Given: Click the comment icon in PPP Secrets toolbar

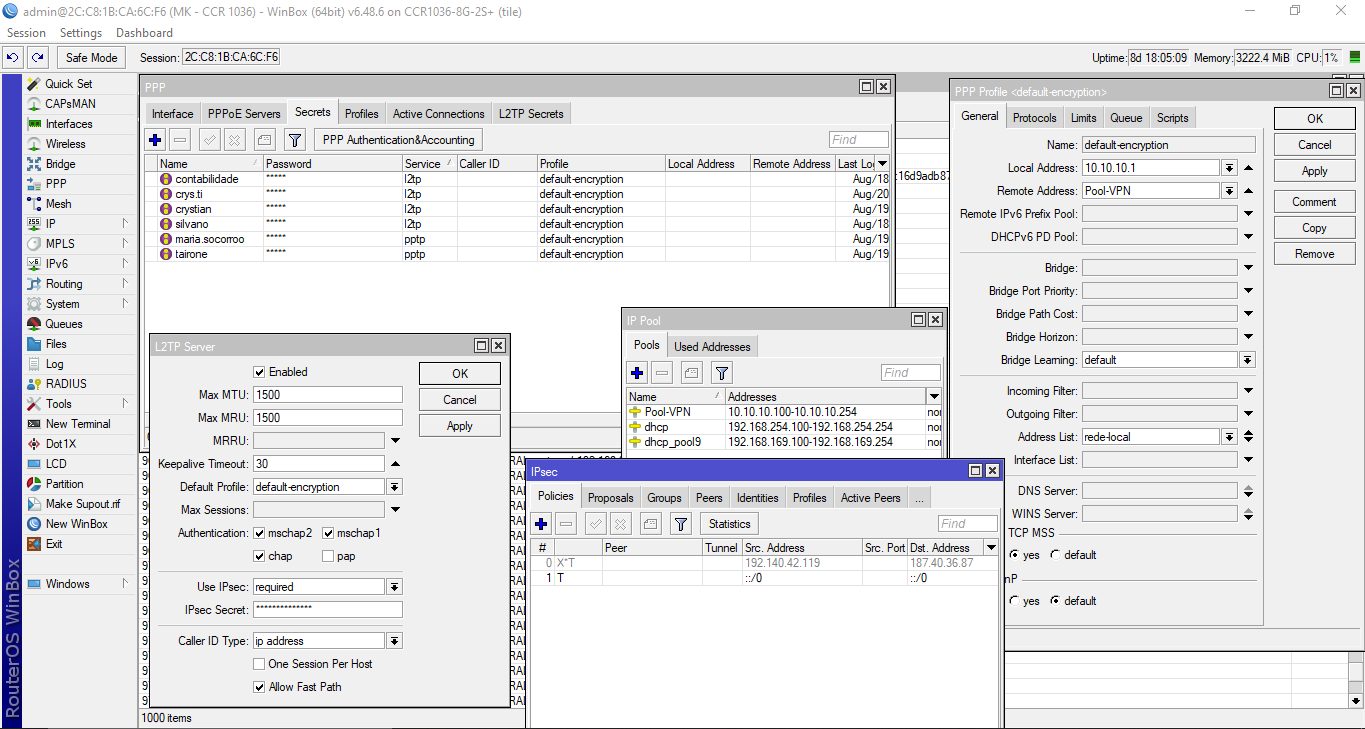Looking at the screenshot, I should tap(264, 140).
